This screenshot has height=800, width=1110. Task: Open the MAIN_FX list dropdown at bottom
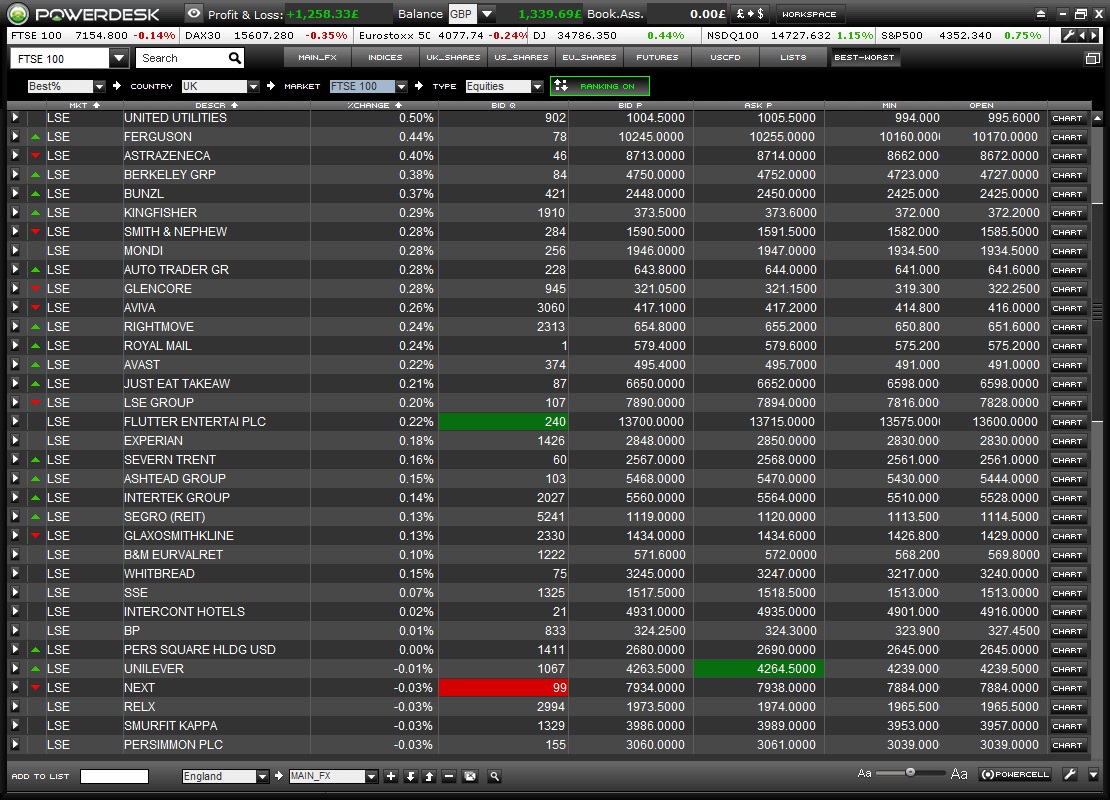pyautogui.click(x=372, y=777)
